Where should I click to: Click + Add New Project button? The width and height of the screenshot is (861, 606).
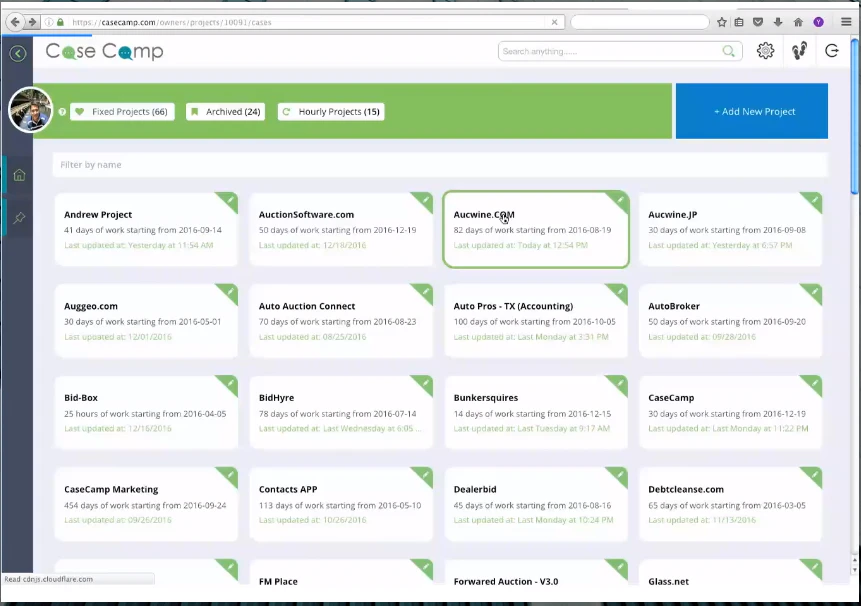tap(752, 111)
